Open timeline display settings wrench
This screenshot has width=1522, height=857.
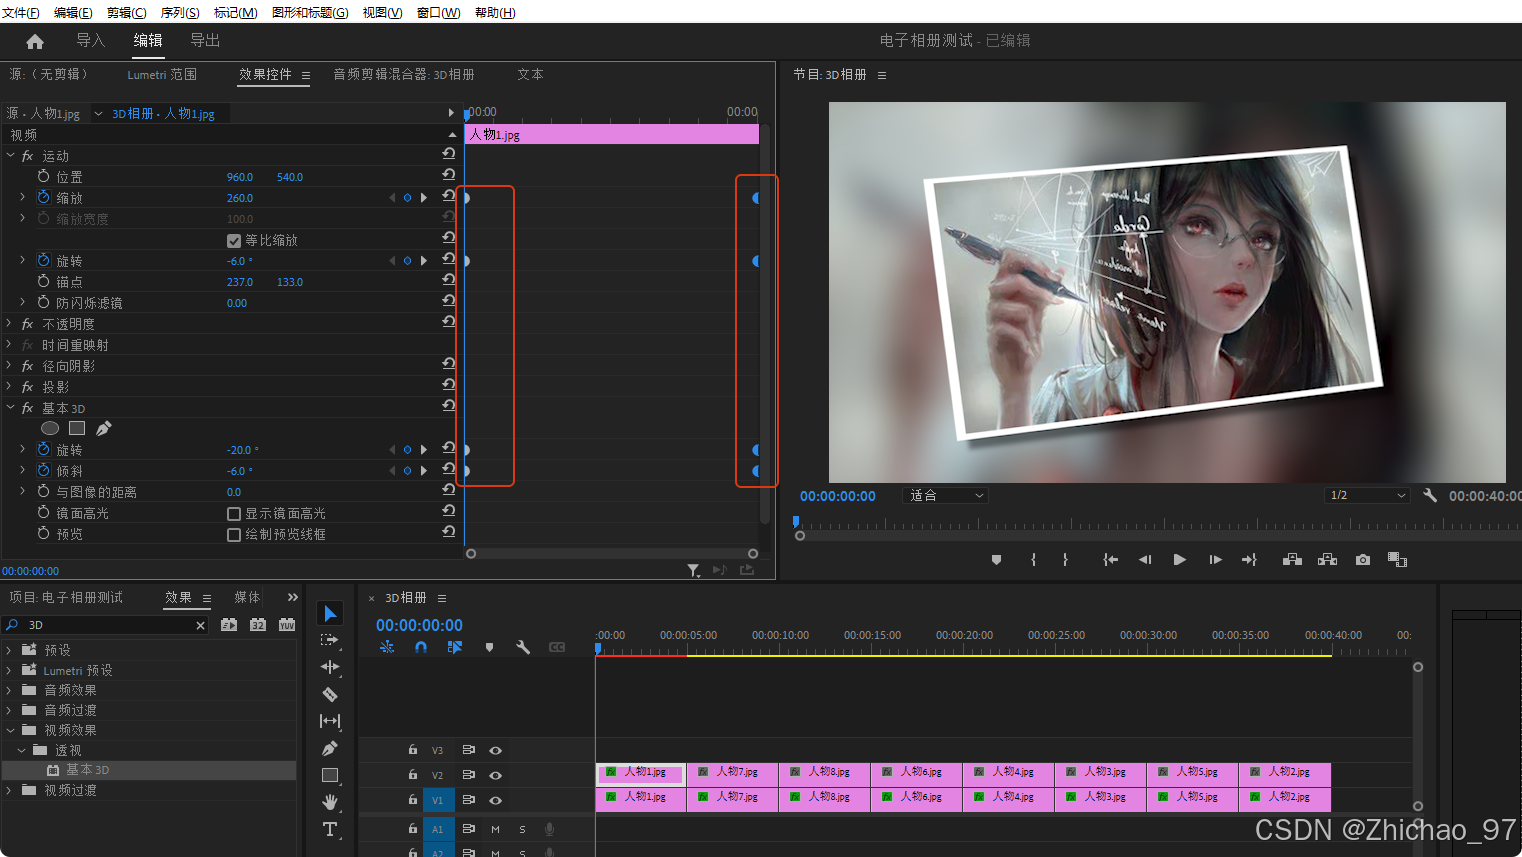(x=522, y=647)
